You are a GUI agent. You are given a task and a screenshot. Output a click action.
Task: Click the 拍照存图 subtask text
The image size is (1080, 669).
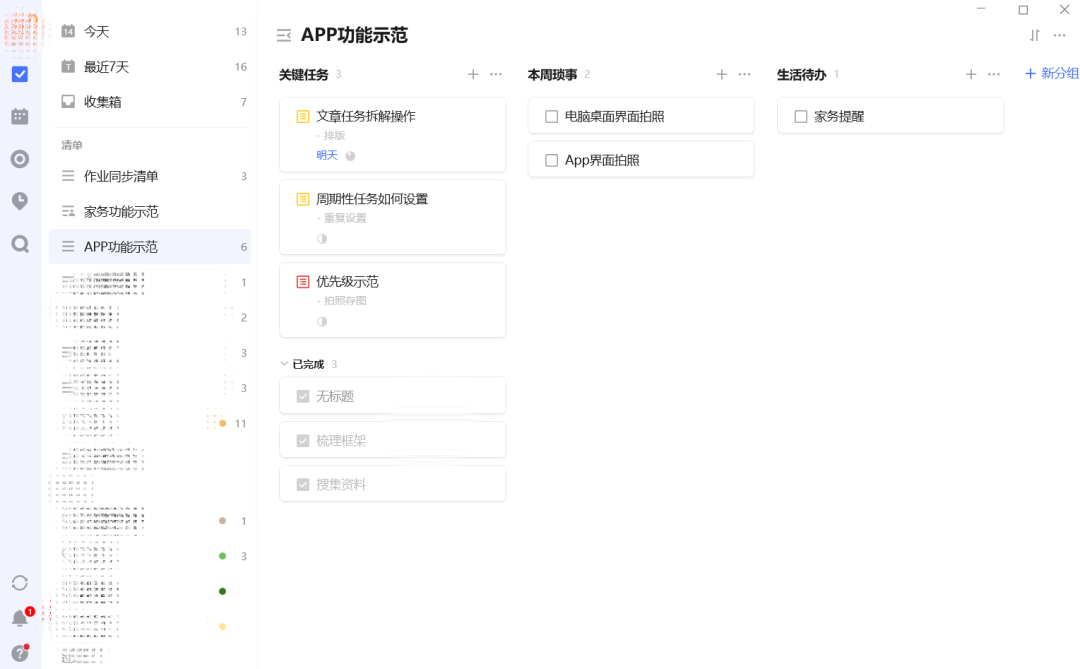[x=345, y=301]
